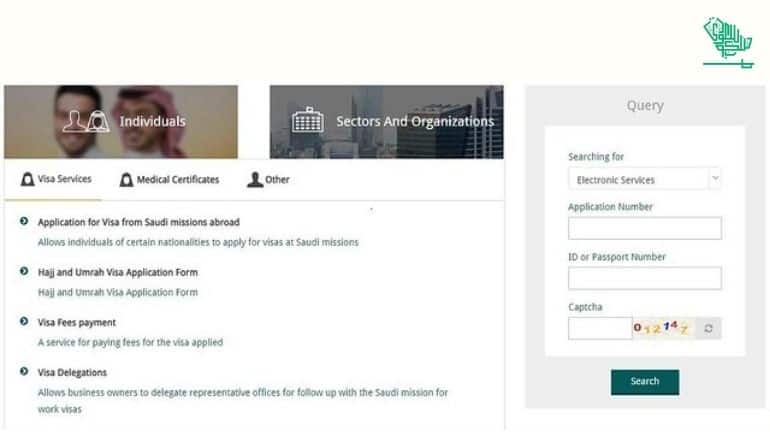Open the Searching for dropdown
The height and width of the screenshot is (432, 770).
tap(644, 179)
